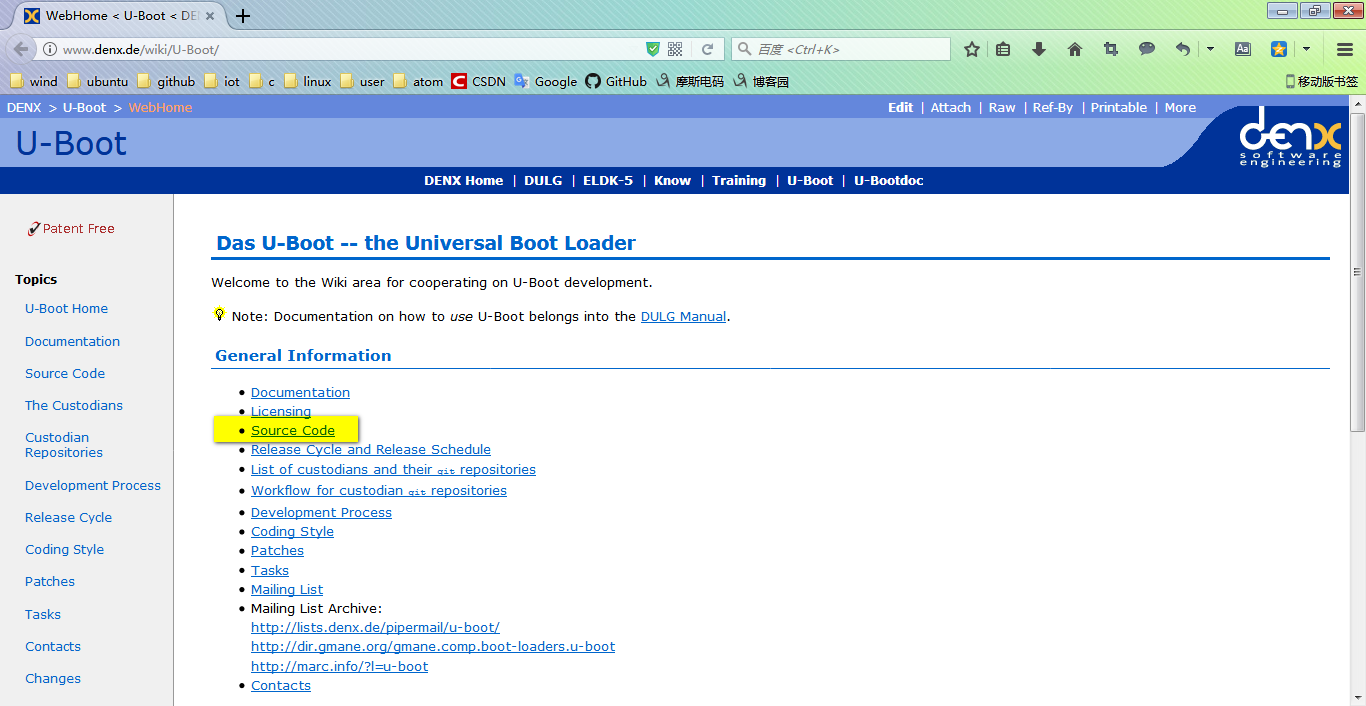Click DENX in the breadcrumb

pyautogui.click(x=24, y=107)
